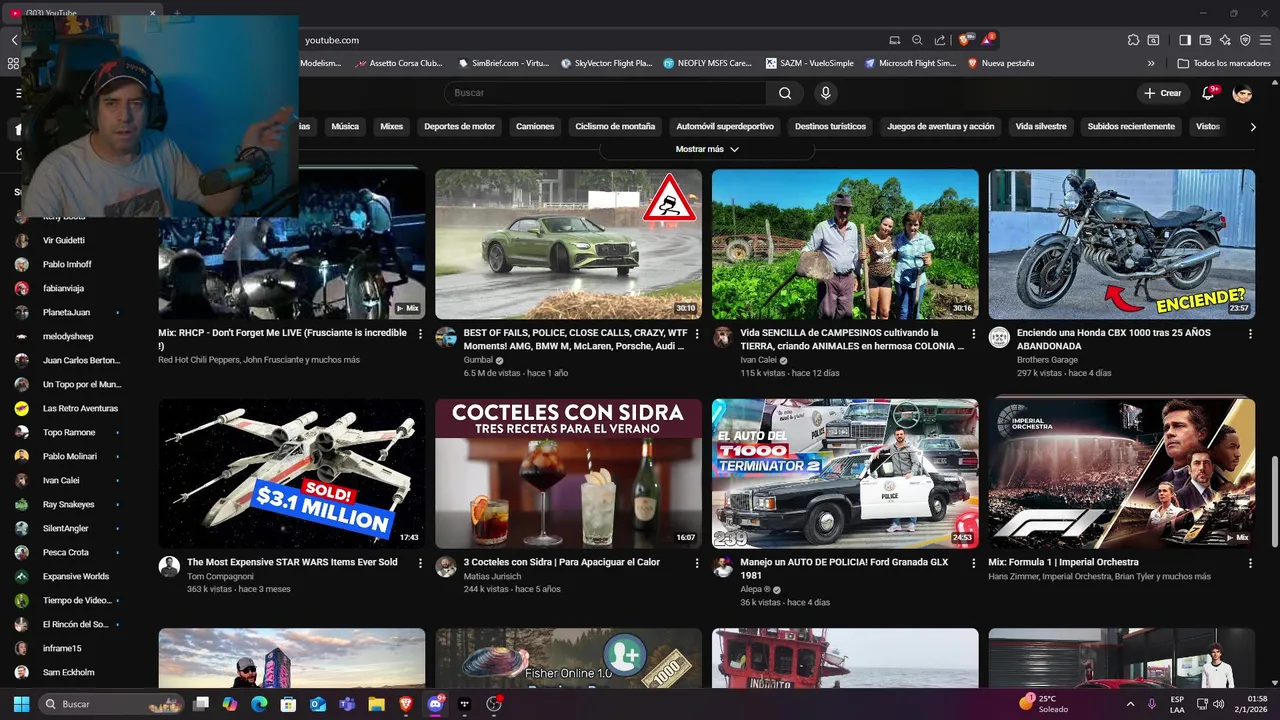Open the Todos los marcadores folder

coord(1224,63)
